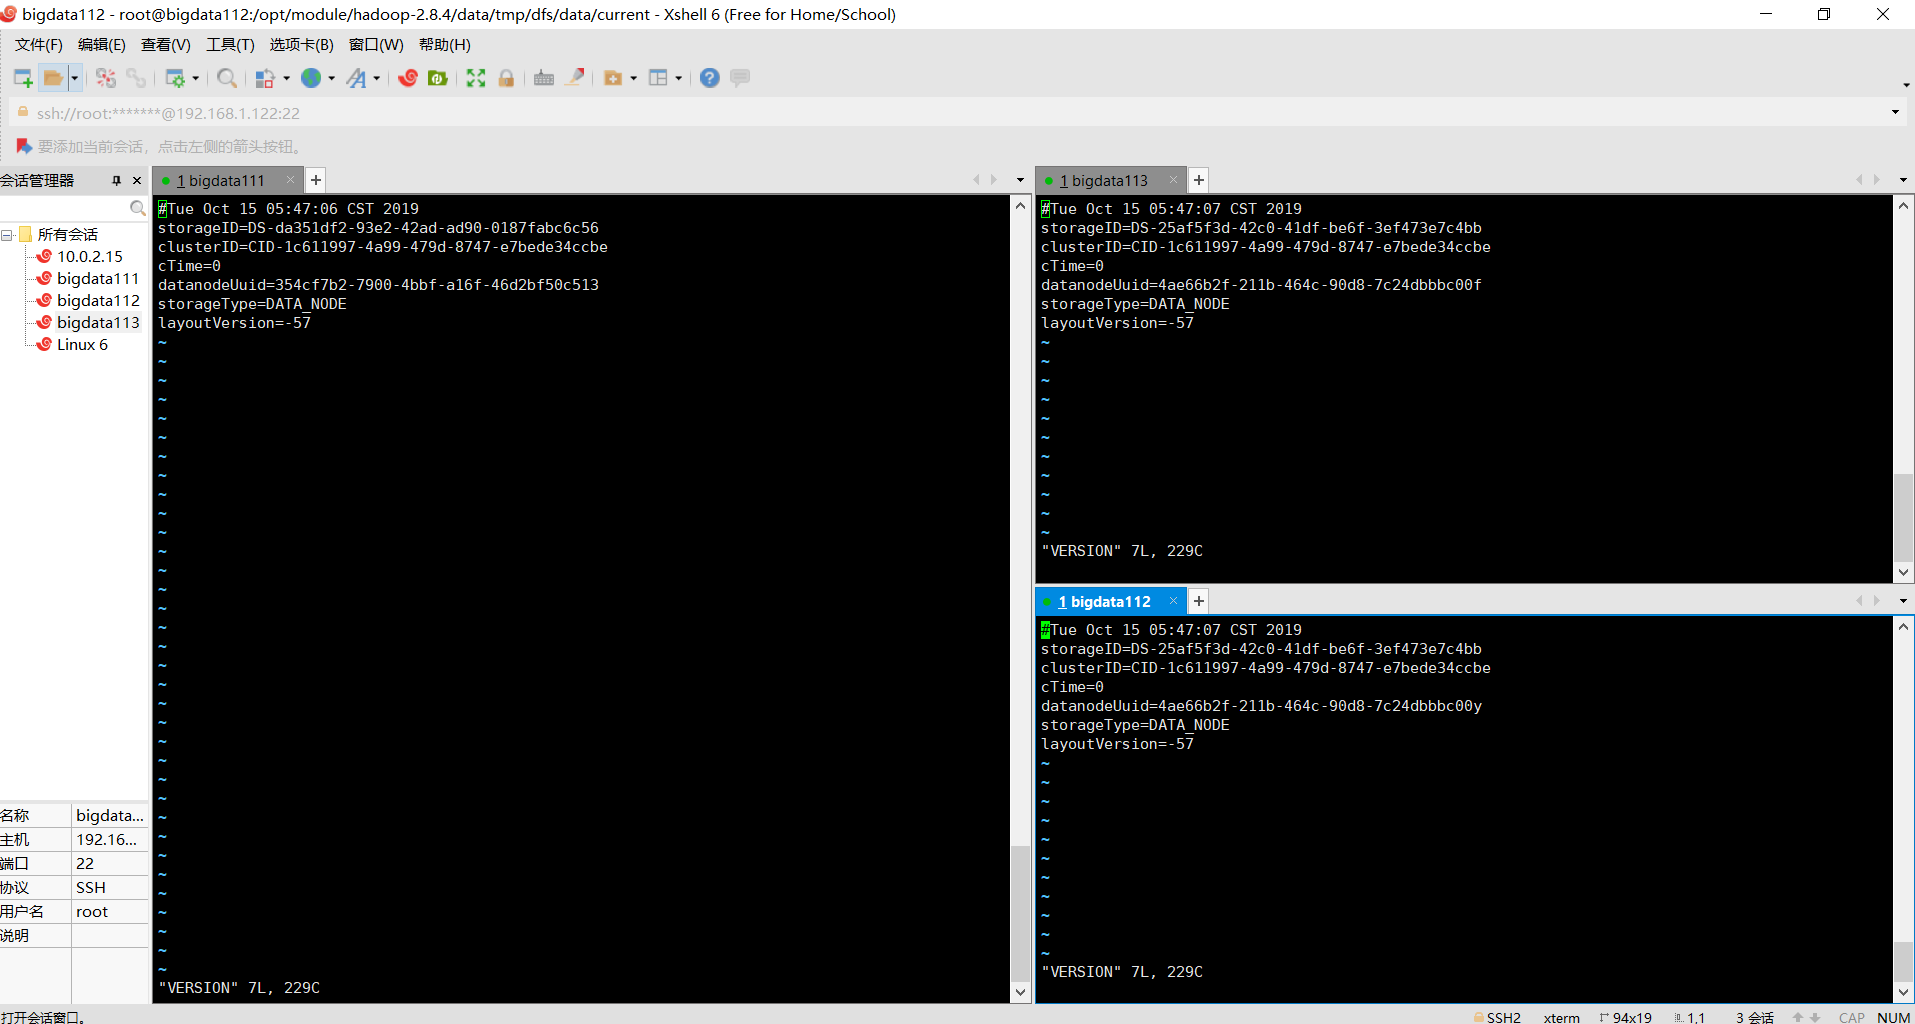
Task: Expand the layout dropdown arrow
Action: (x=679, y=78)
